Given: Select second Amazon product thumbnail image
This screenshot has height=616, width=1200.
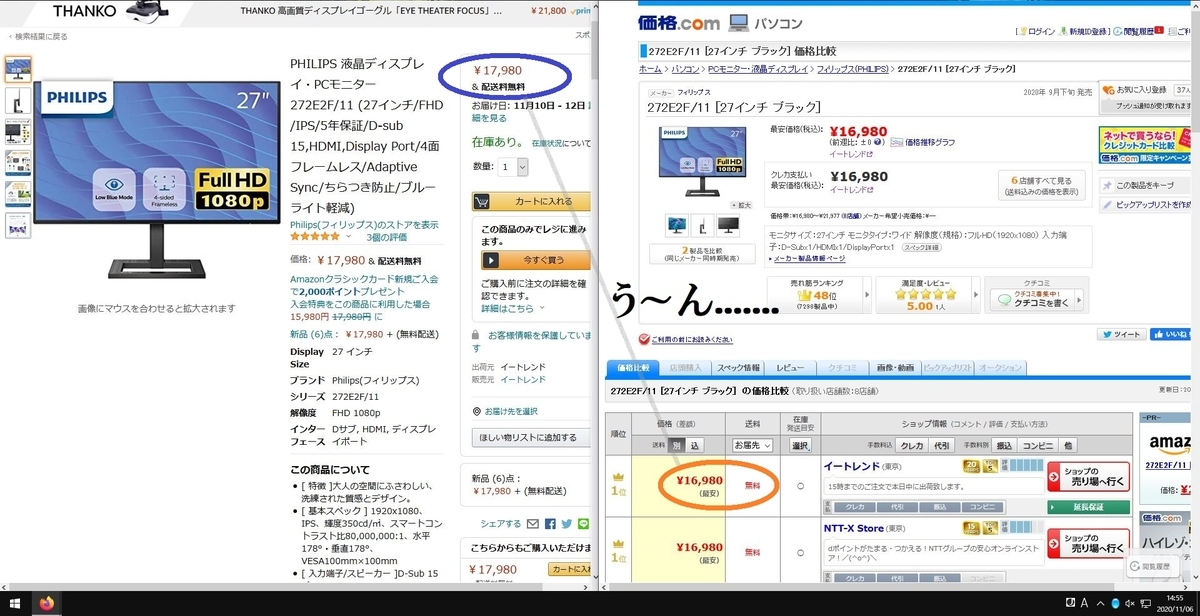Looking at the screenshot, I should 18,100.
